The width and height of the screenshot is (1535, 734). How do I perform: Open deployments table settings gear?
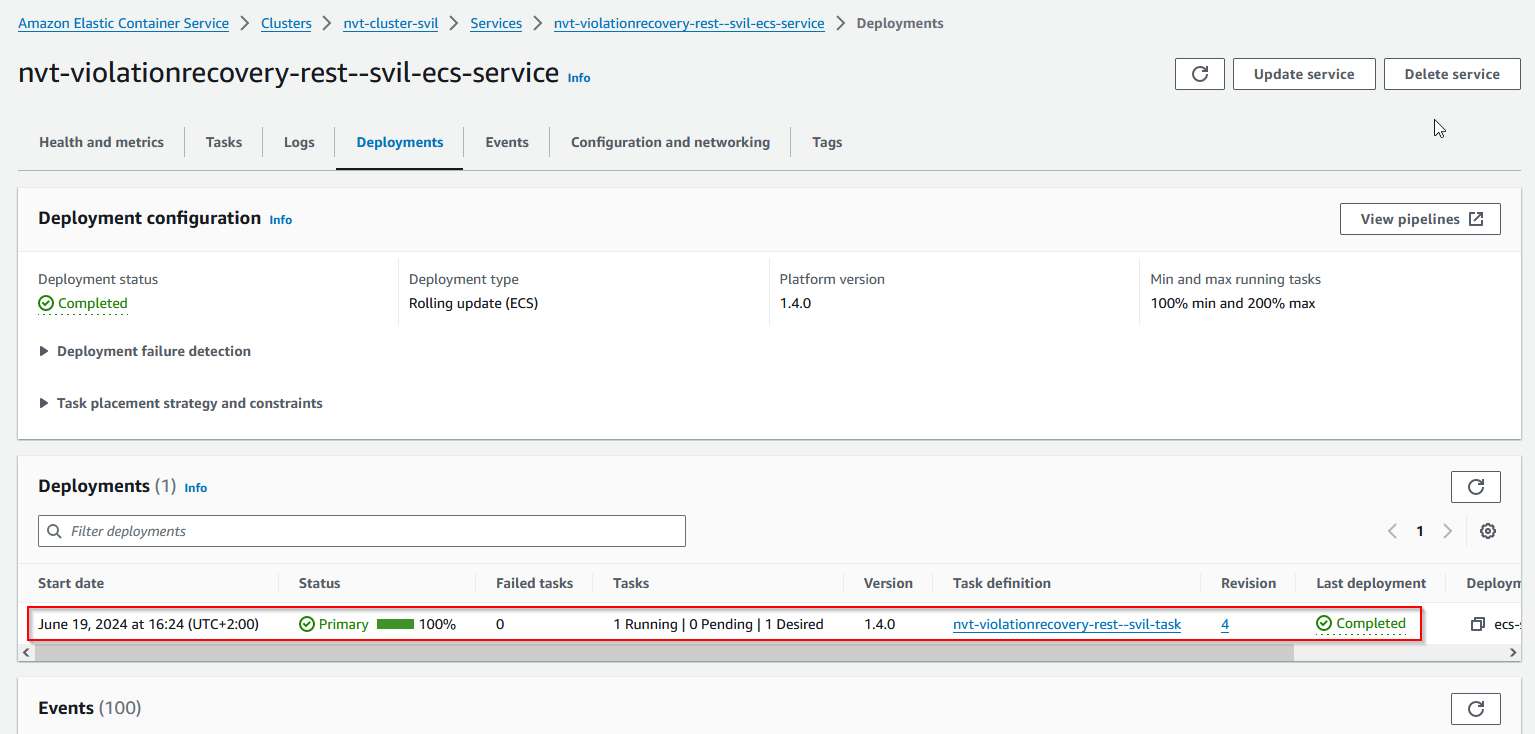(x=1488, y=531)
